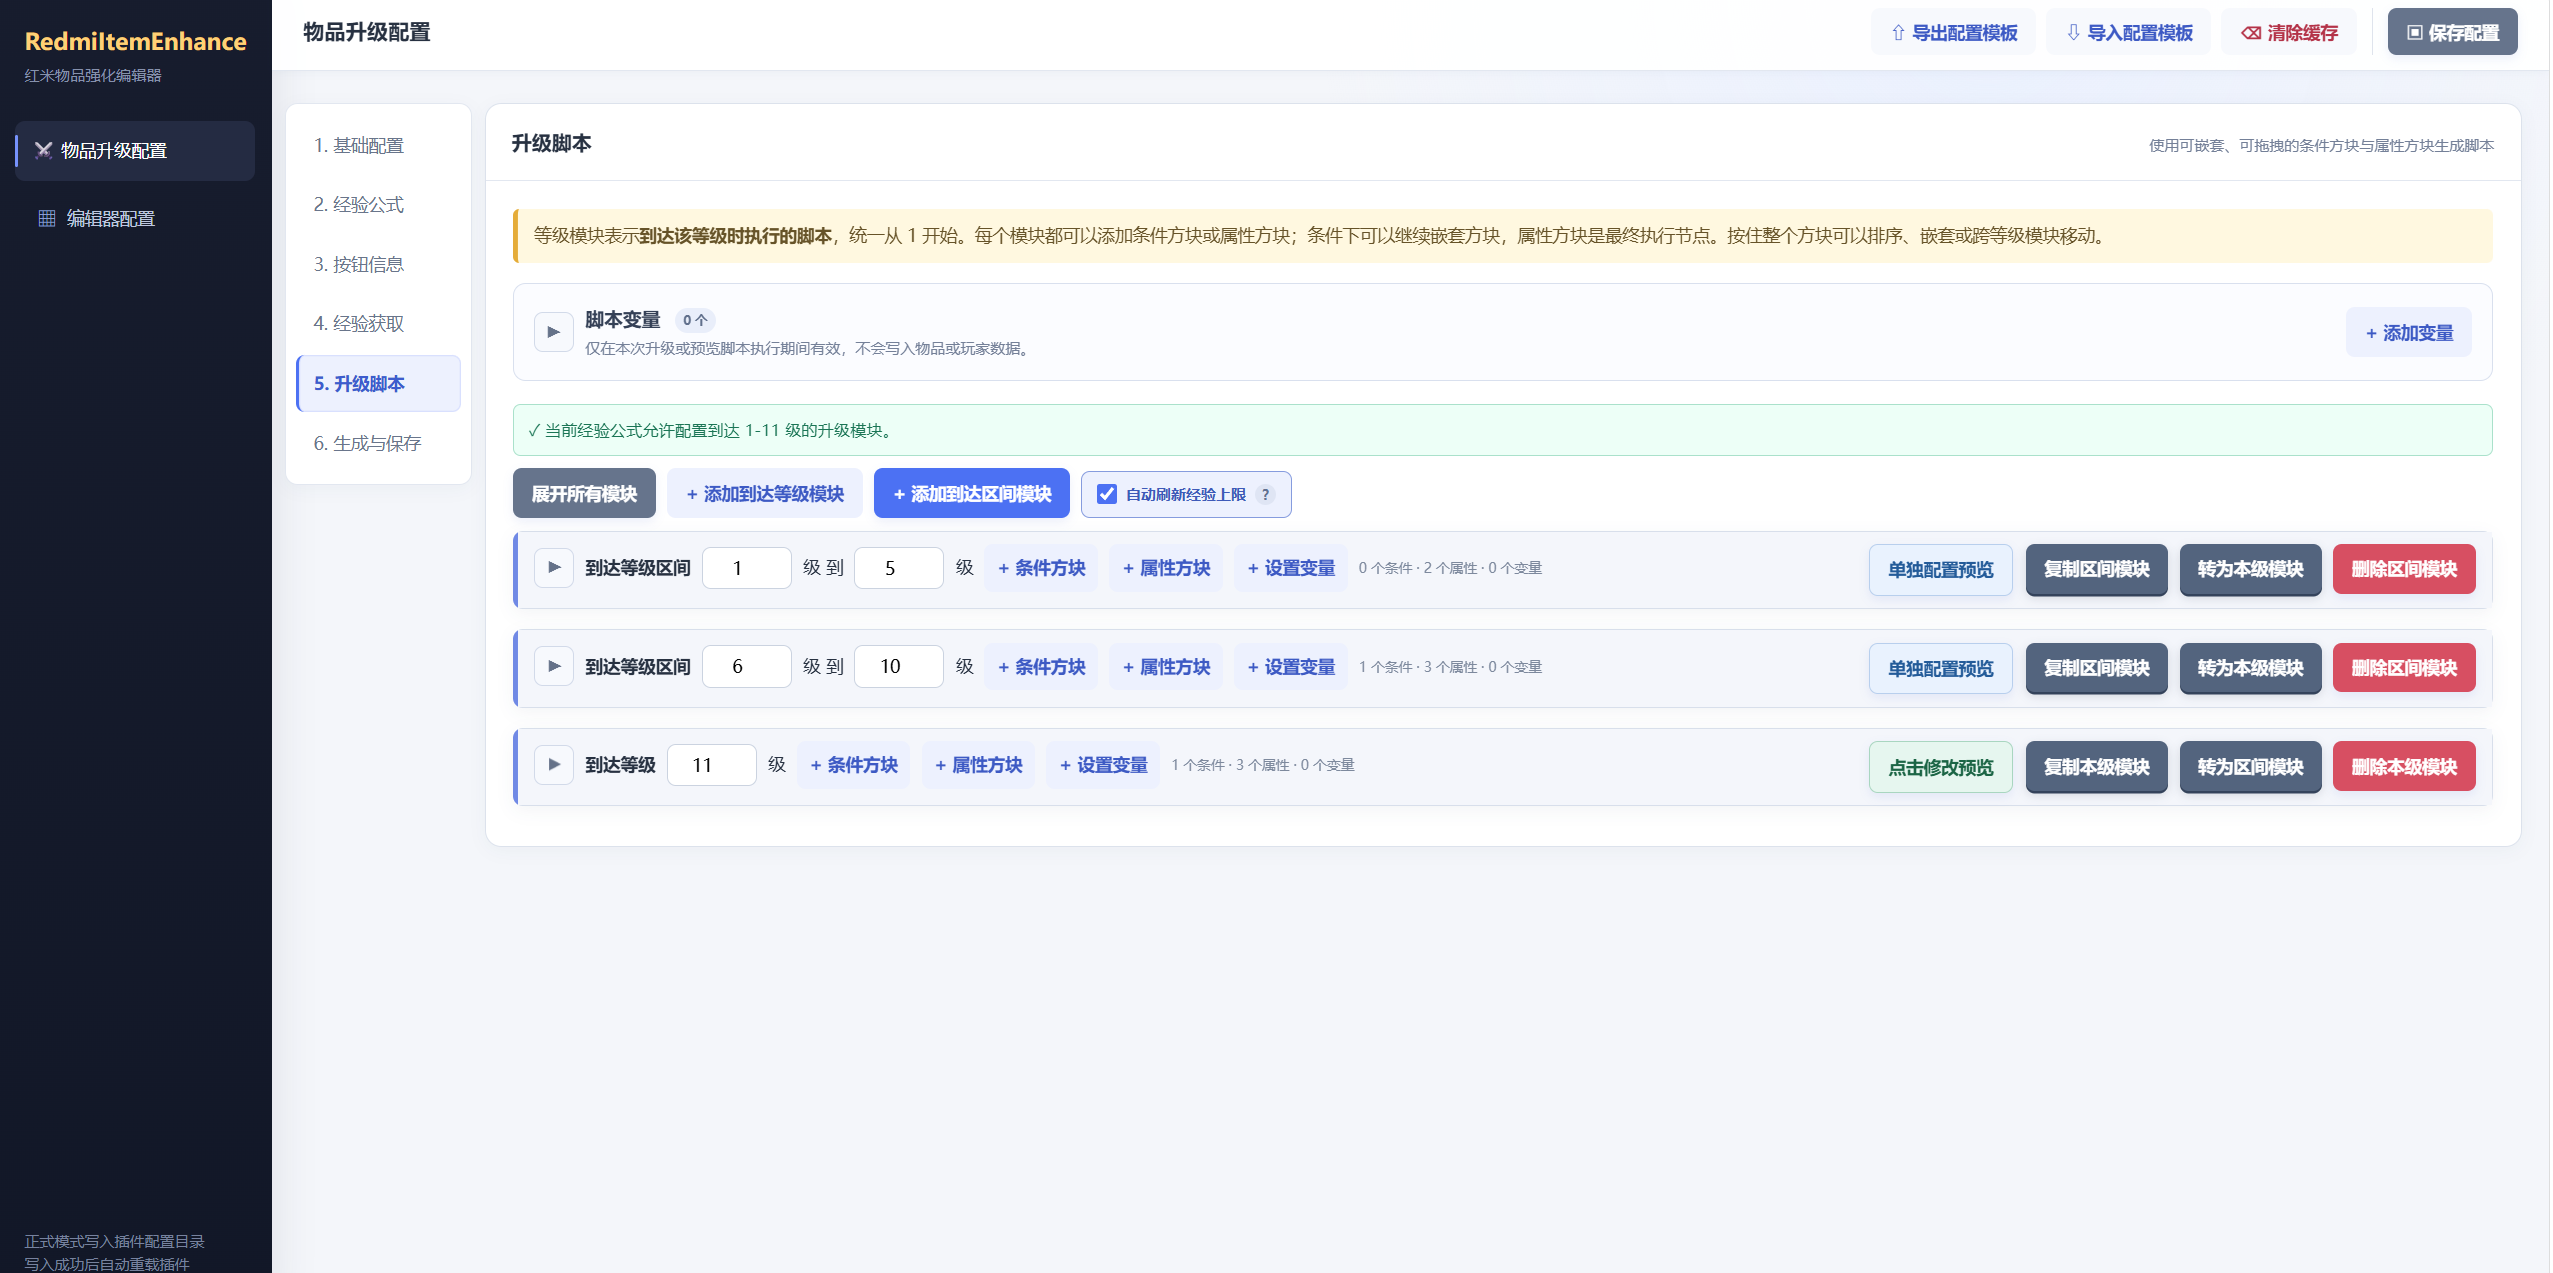
Task: Expand the 到达等级 11 module
Action: coord(553,765)
